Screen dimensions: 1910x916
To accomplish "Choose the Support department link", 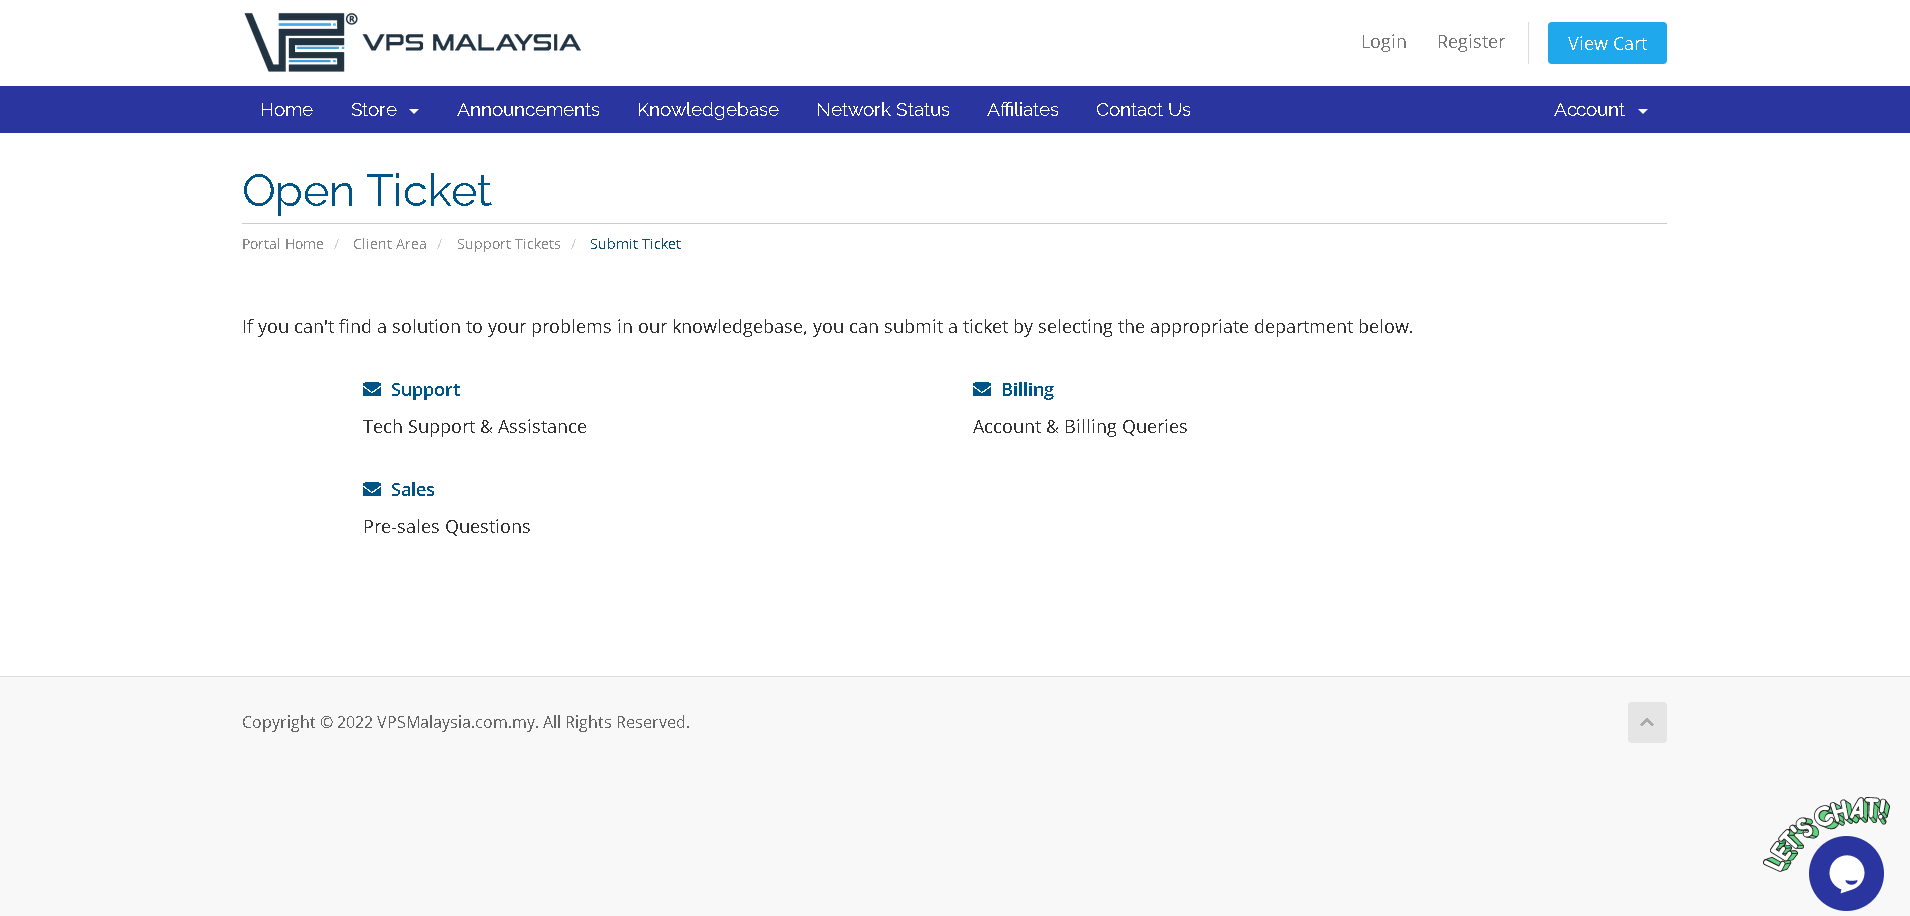I will point(425,390).
